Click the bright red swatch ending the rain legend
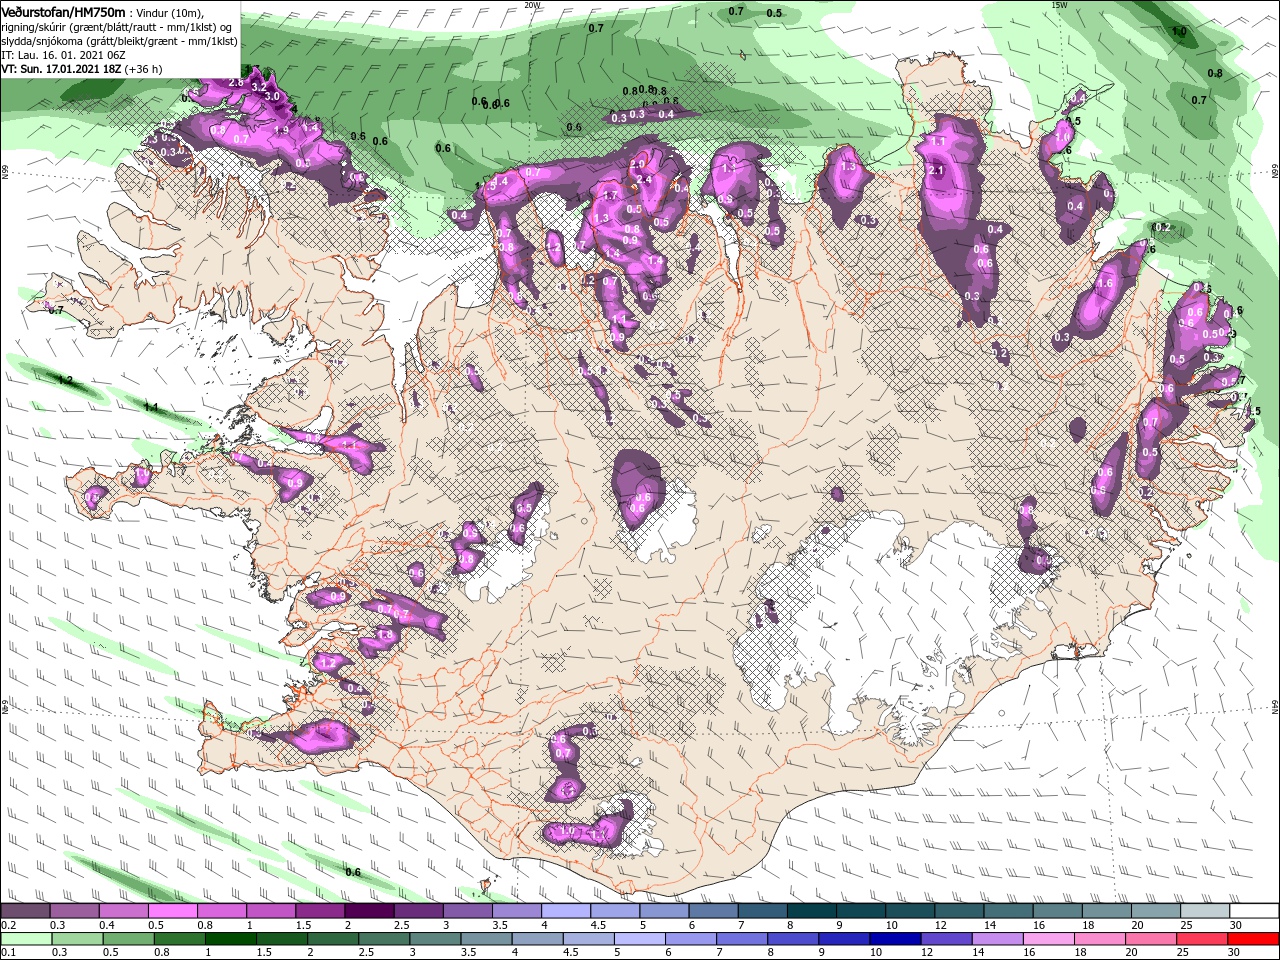The image size is (1280, 960). tap(1253, 939)
